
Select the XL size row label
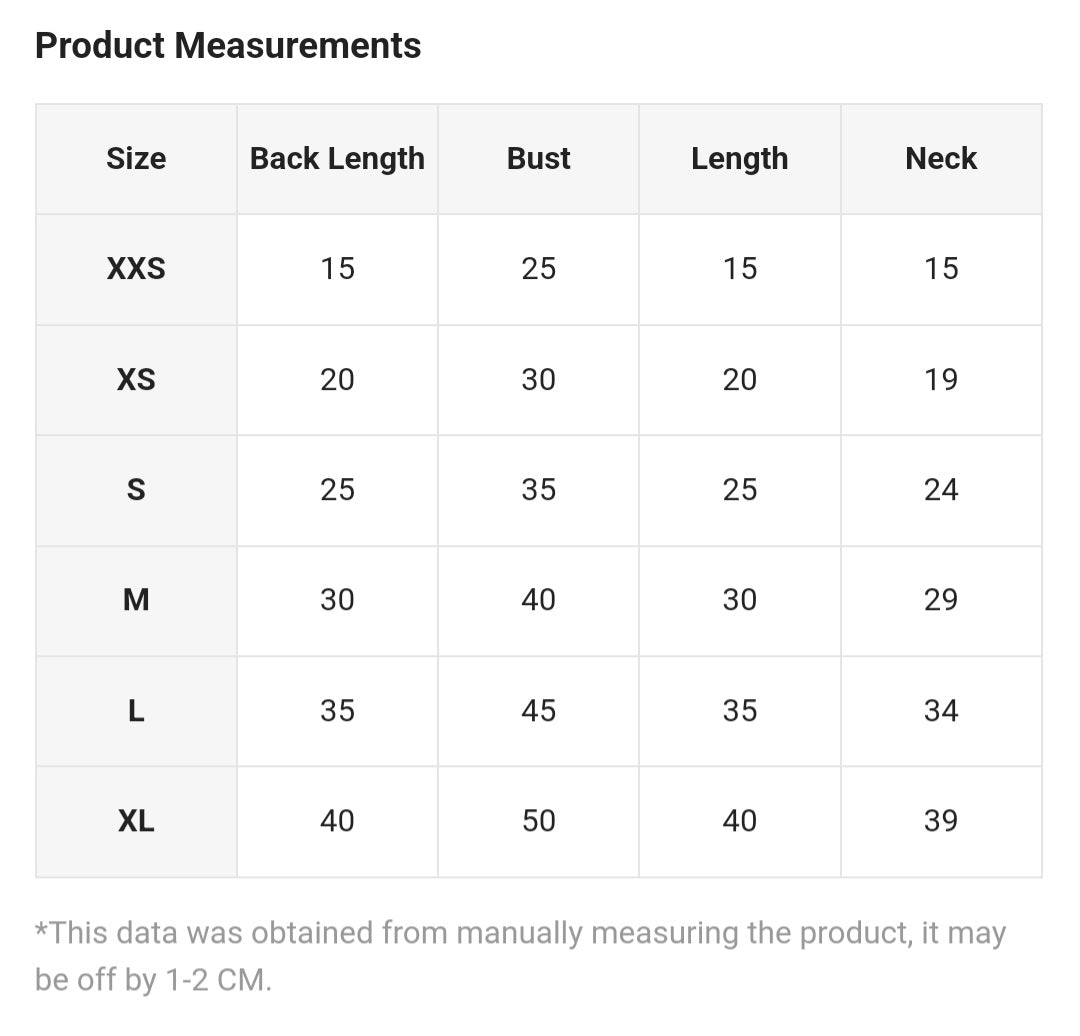136,821
